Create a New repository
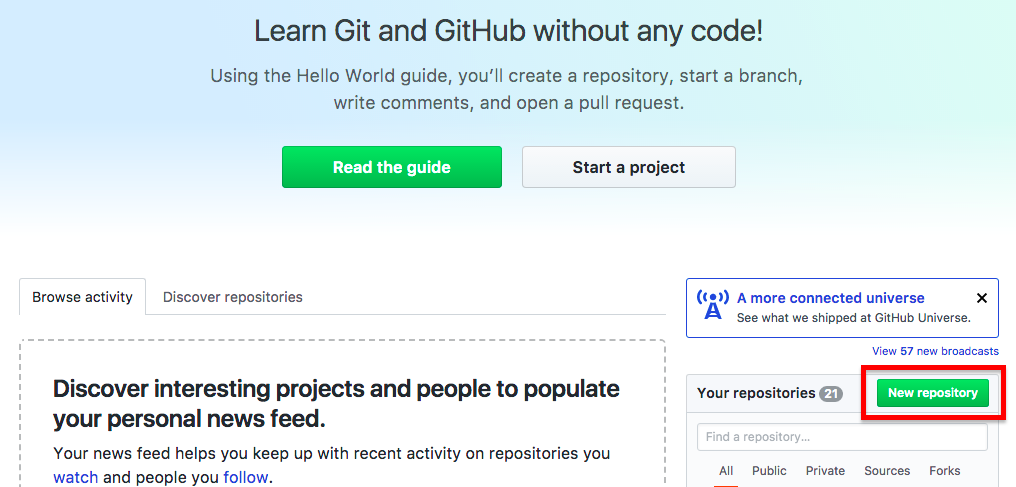The height and width of the screenshot is (487, 1016). [x=932, y=393]
